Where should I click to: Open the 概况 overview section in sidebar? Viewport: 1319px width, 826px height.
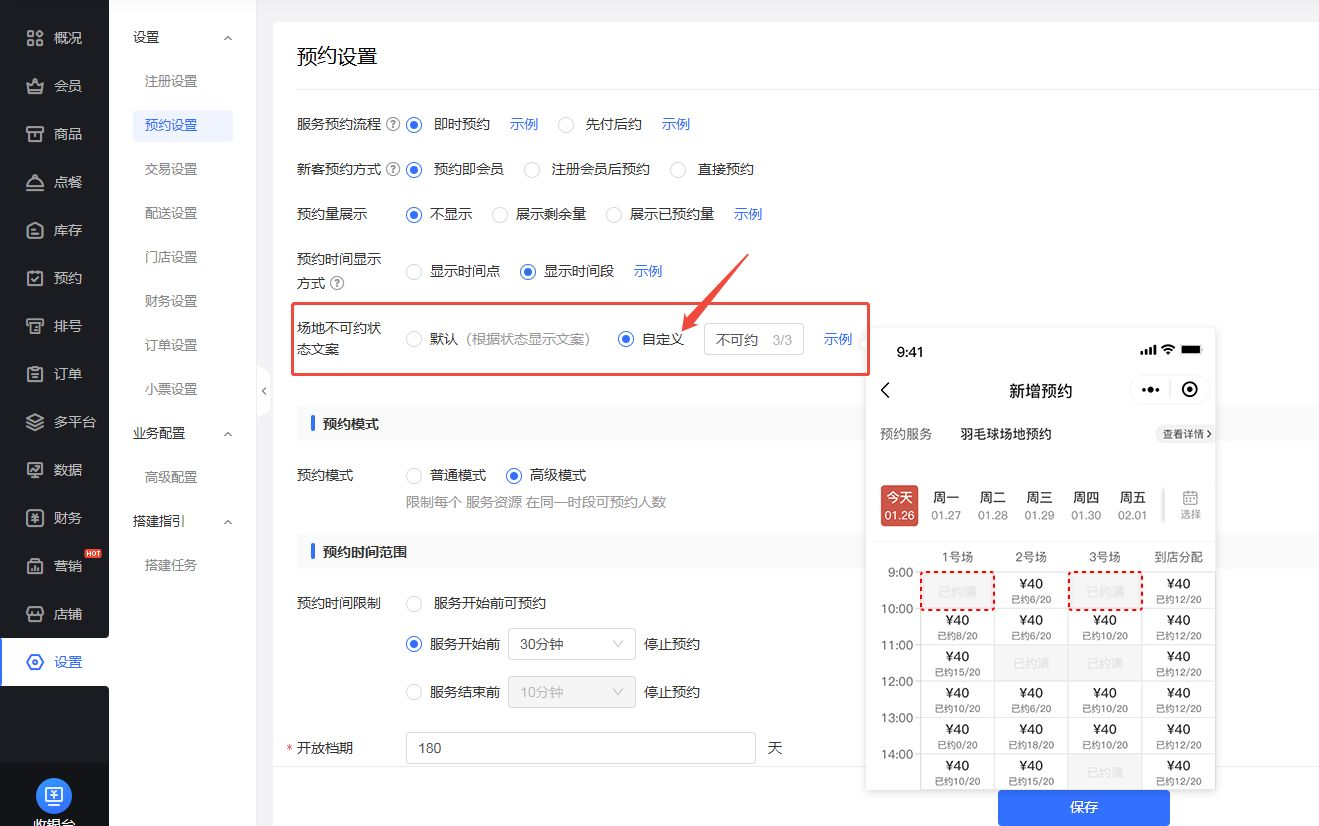click(x=54, y=38)
